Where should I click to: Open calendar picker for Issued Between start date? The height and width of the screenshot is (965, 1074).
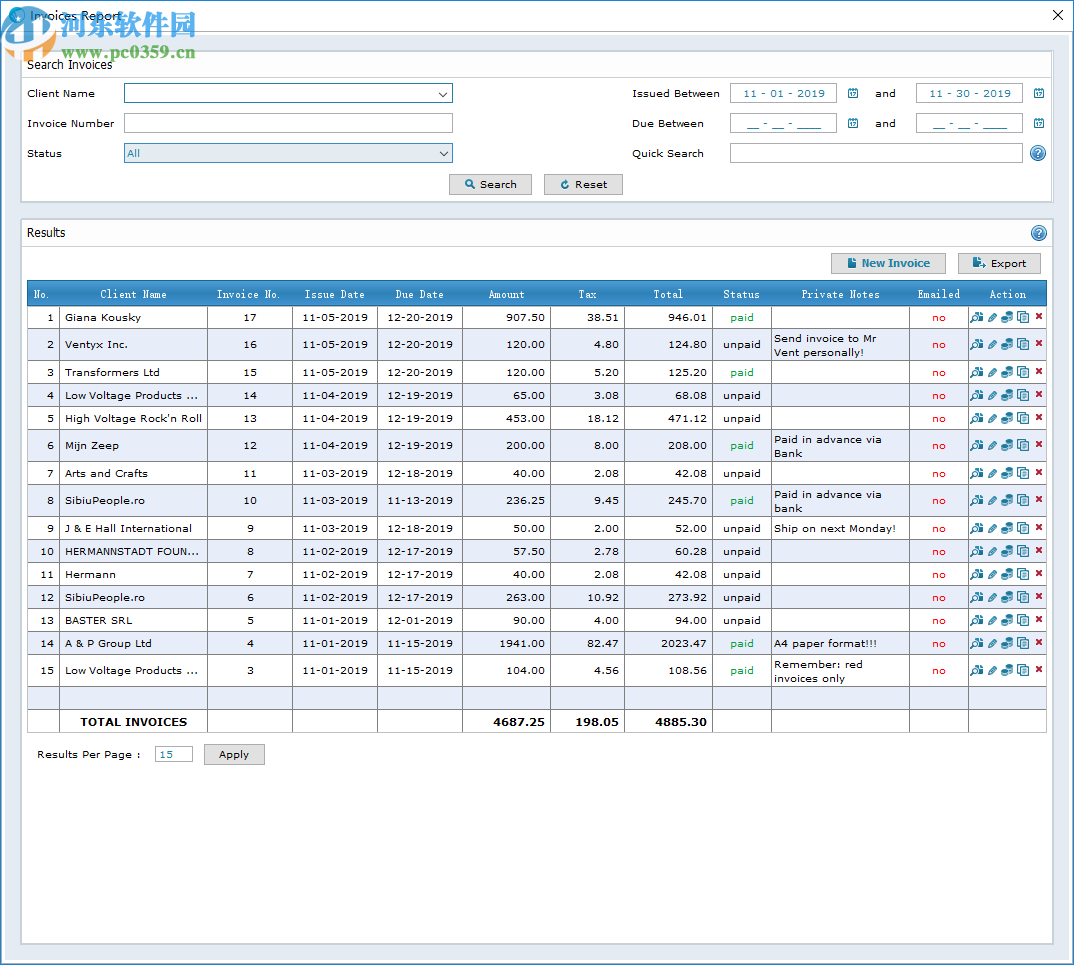[x=853, y=94]
